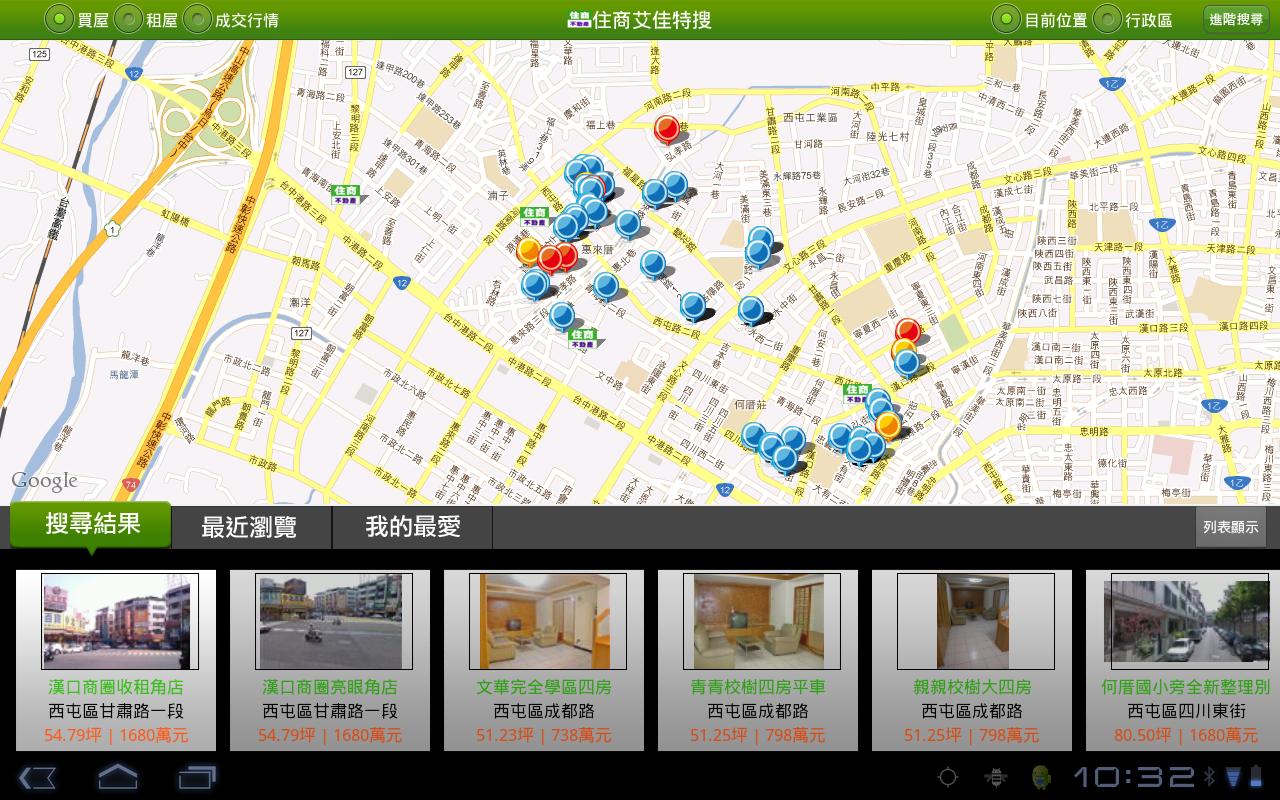Viewport: 1280px width, 800px height.
Task: Tap the USB debugging bug icon
Action: tap(995, 777)
